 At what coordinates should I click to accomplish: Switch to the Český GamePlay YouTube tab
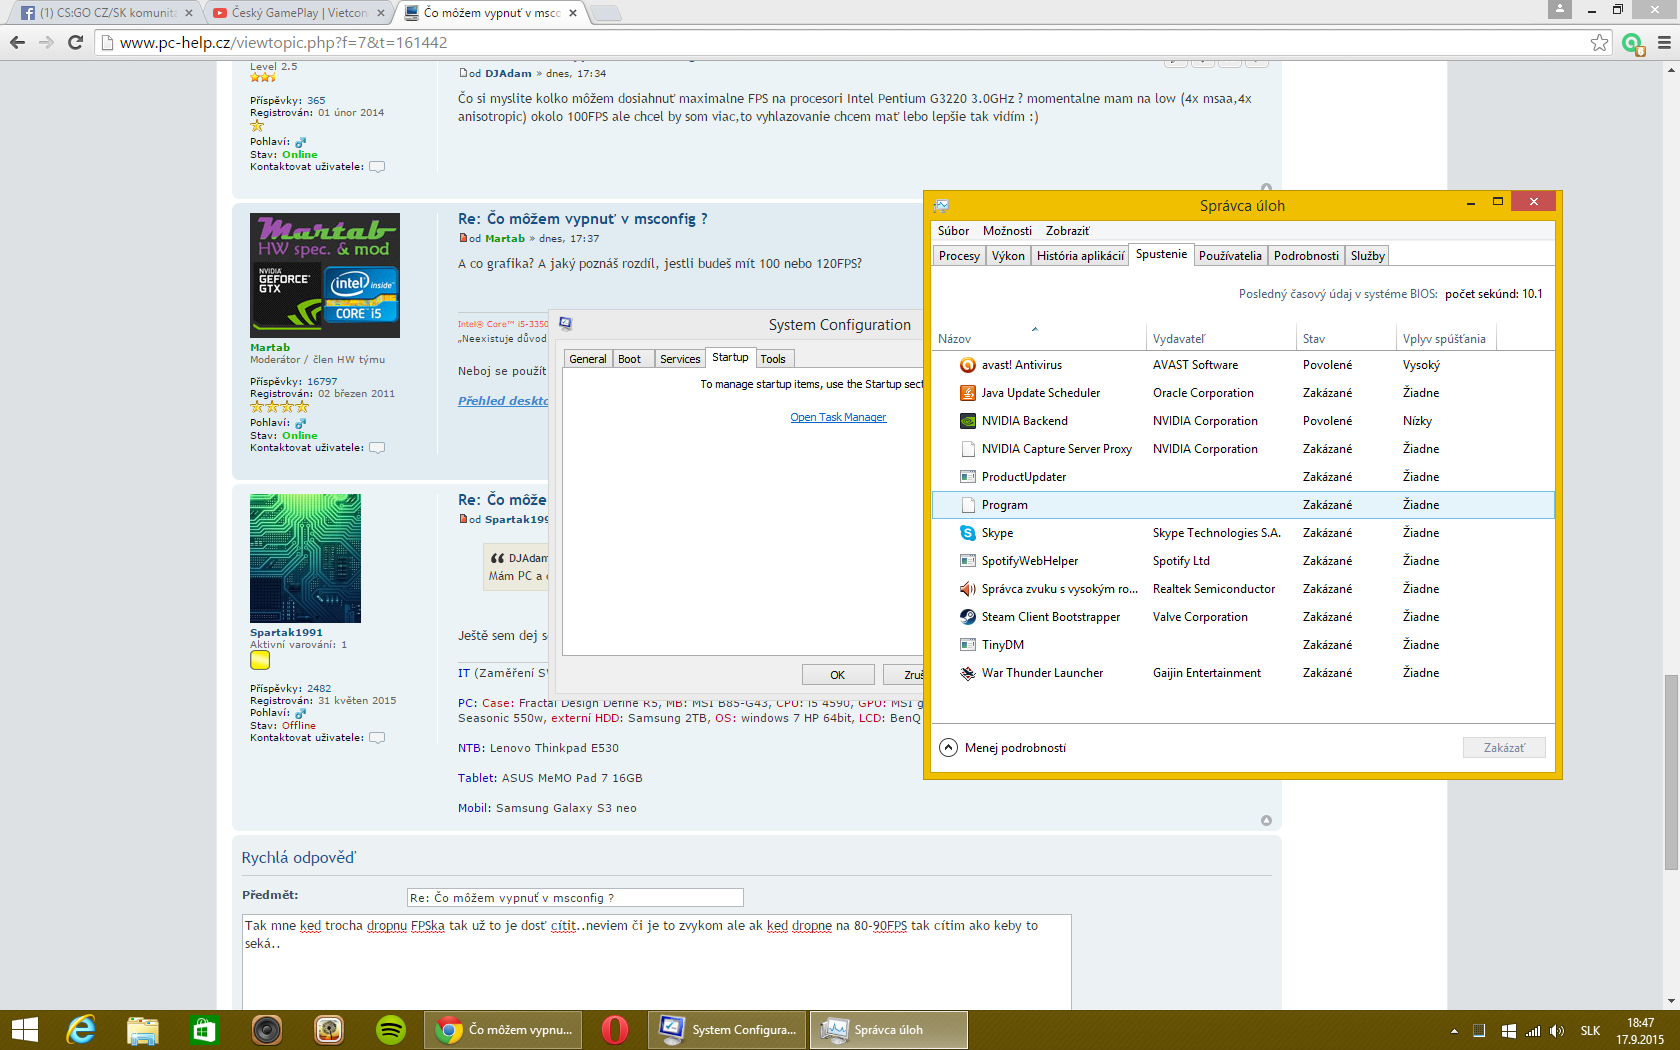(x=299, y=13)
